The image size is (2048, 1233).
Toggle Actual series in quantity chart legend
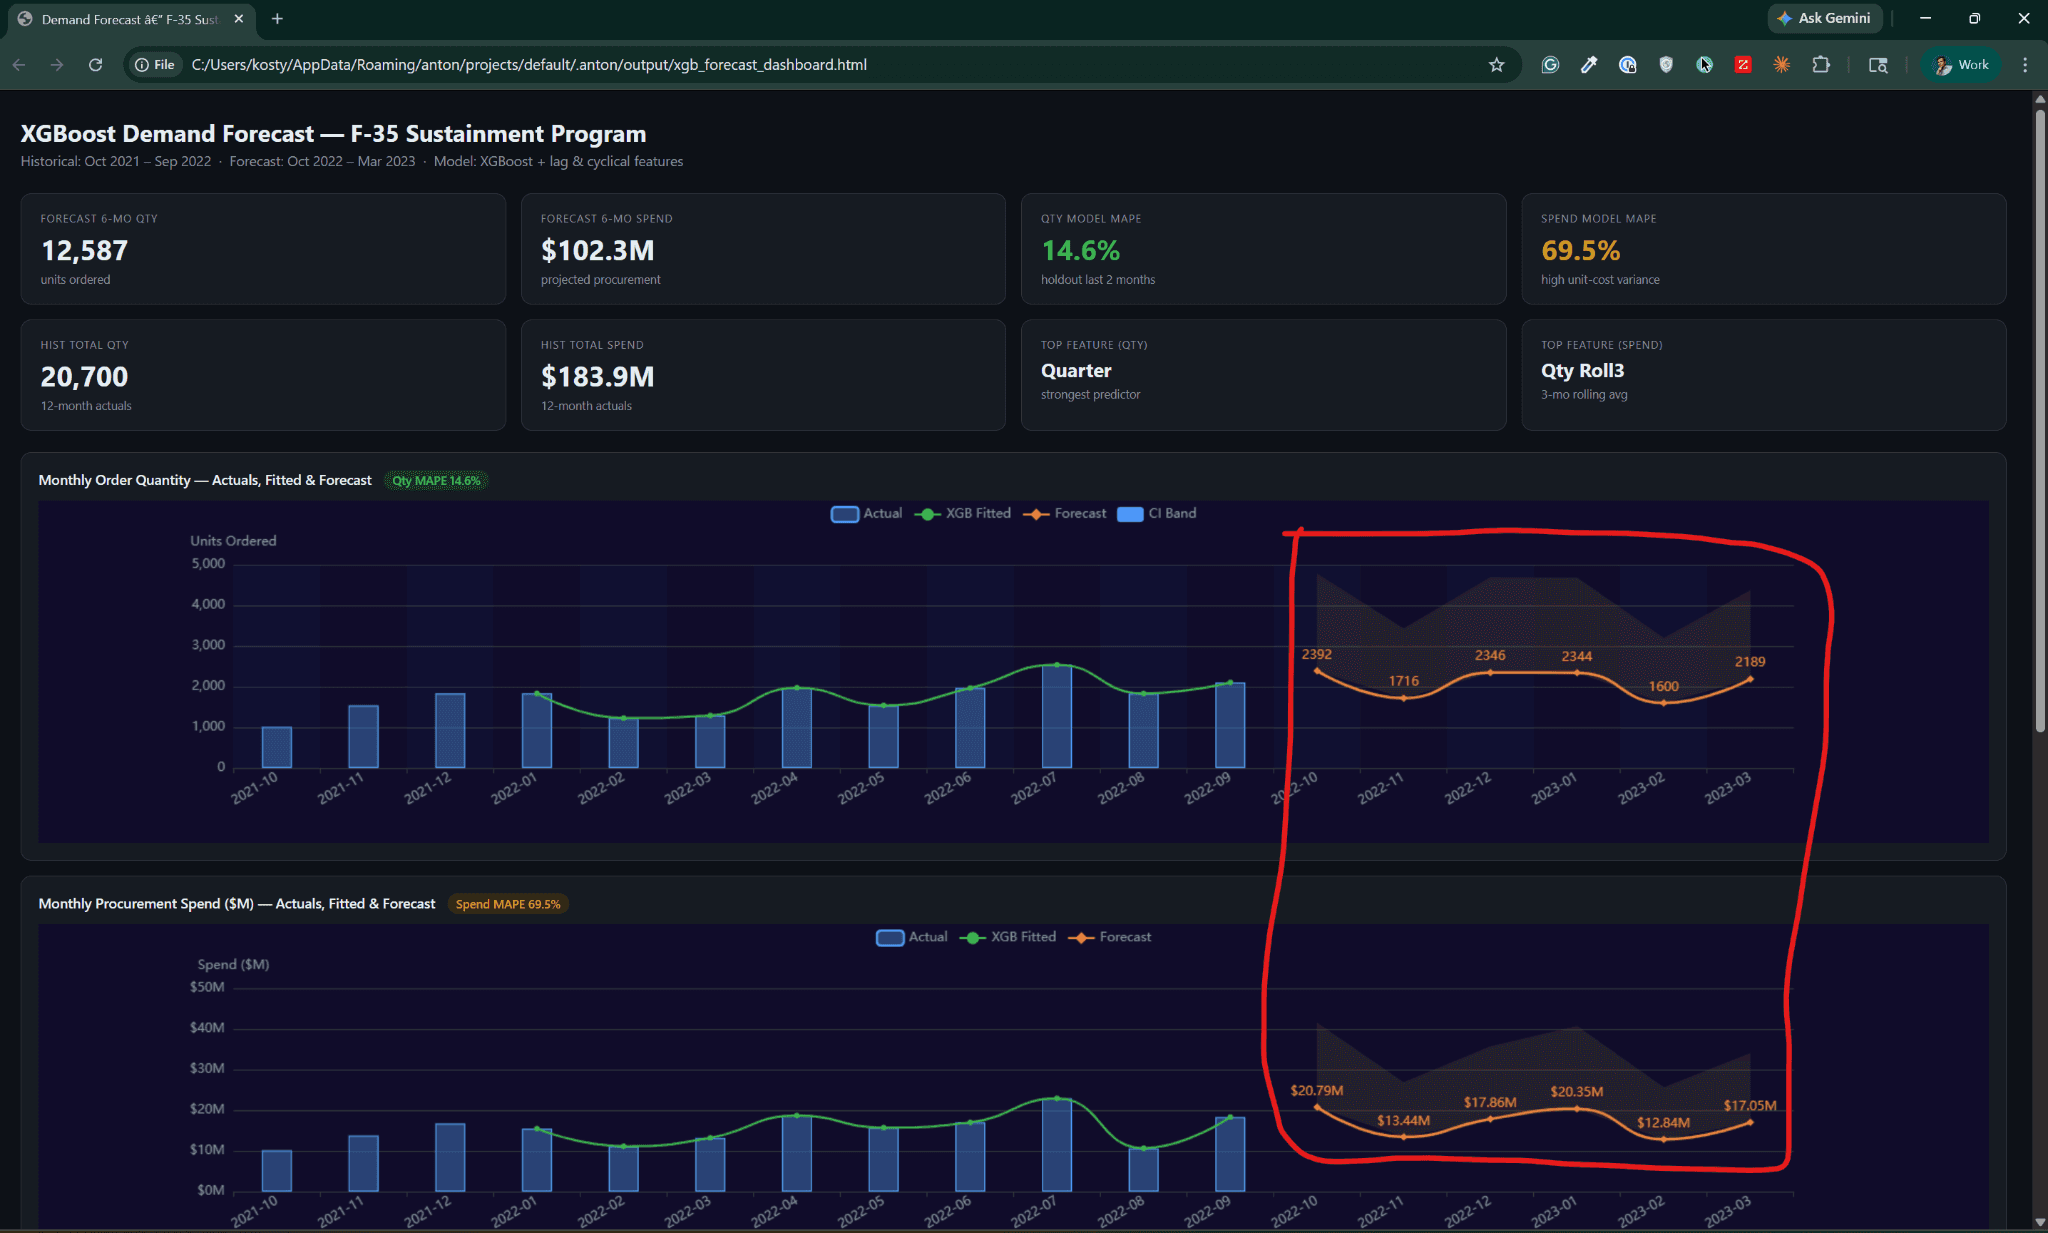click(x=866, y=513)
